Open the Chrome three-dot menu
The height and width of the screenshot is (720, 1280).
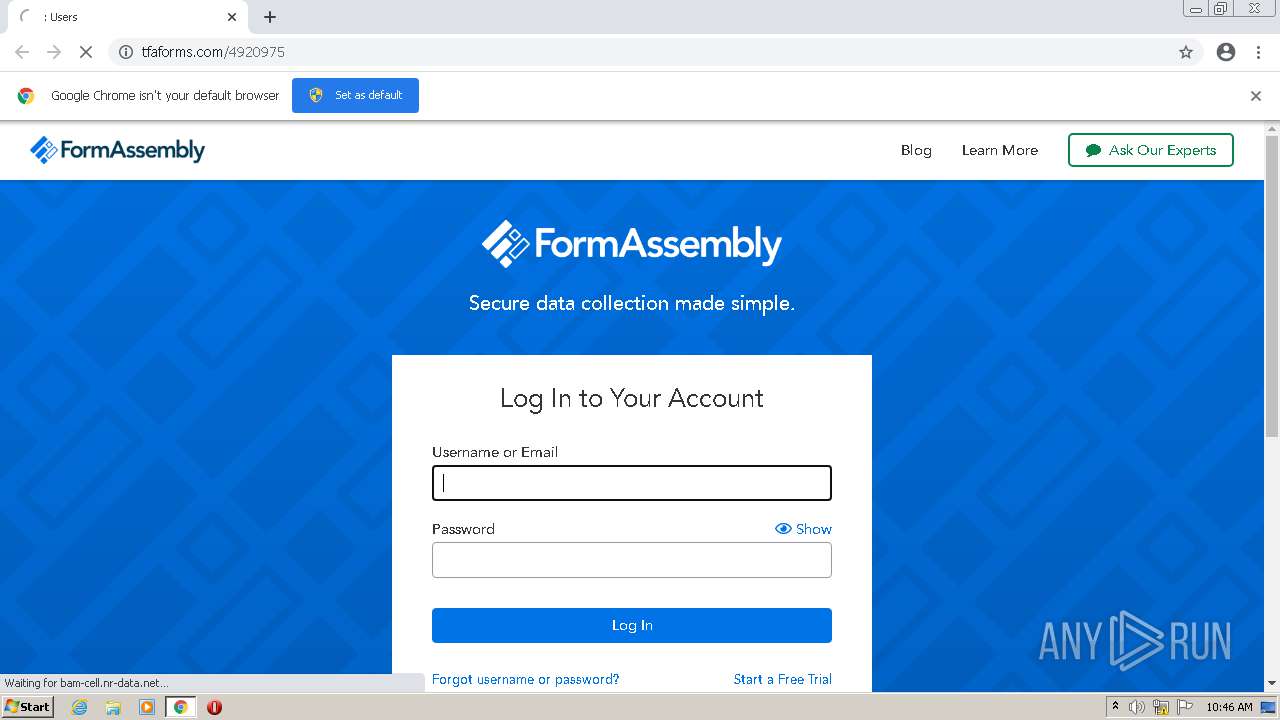click(1259, 52)
